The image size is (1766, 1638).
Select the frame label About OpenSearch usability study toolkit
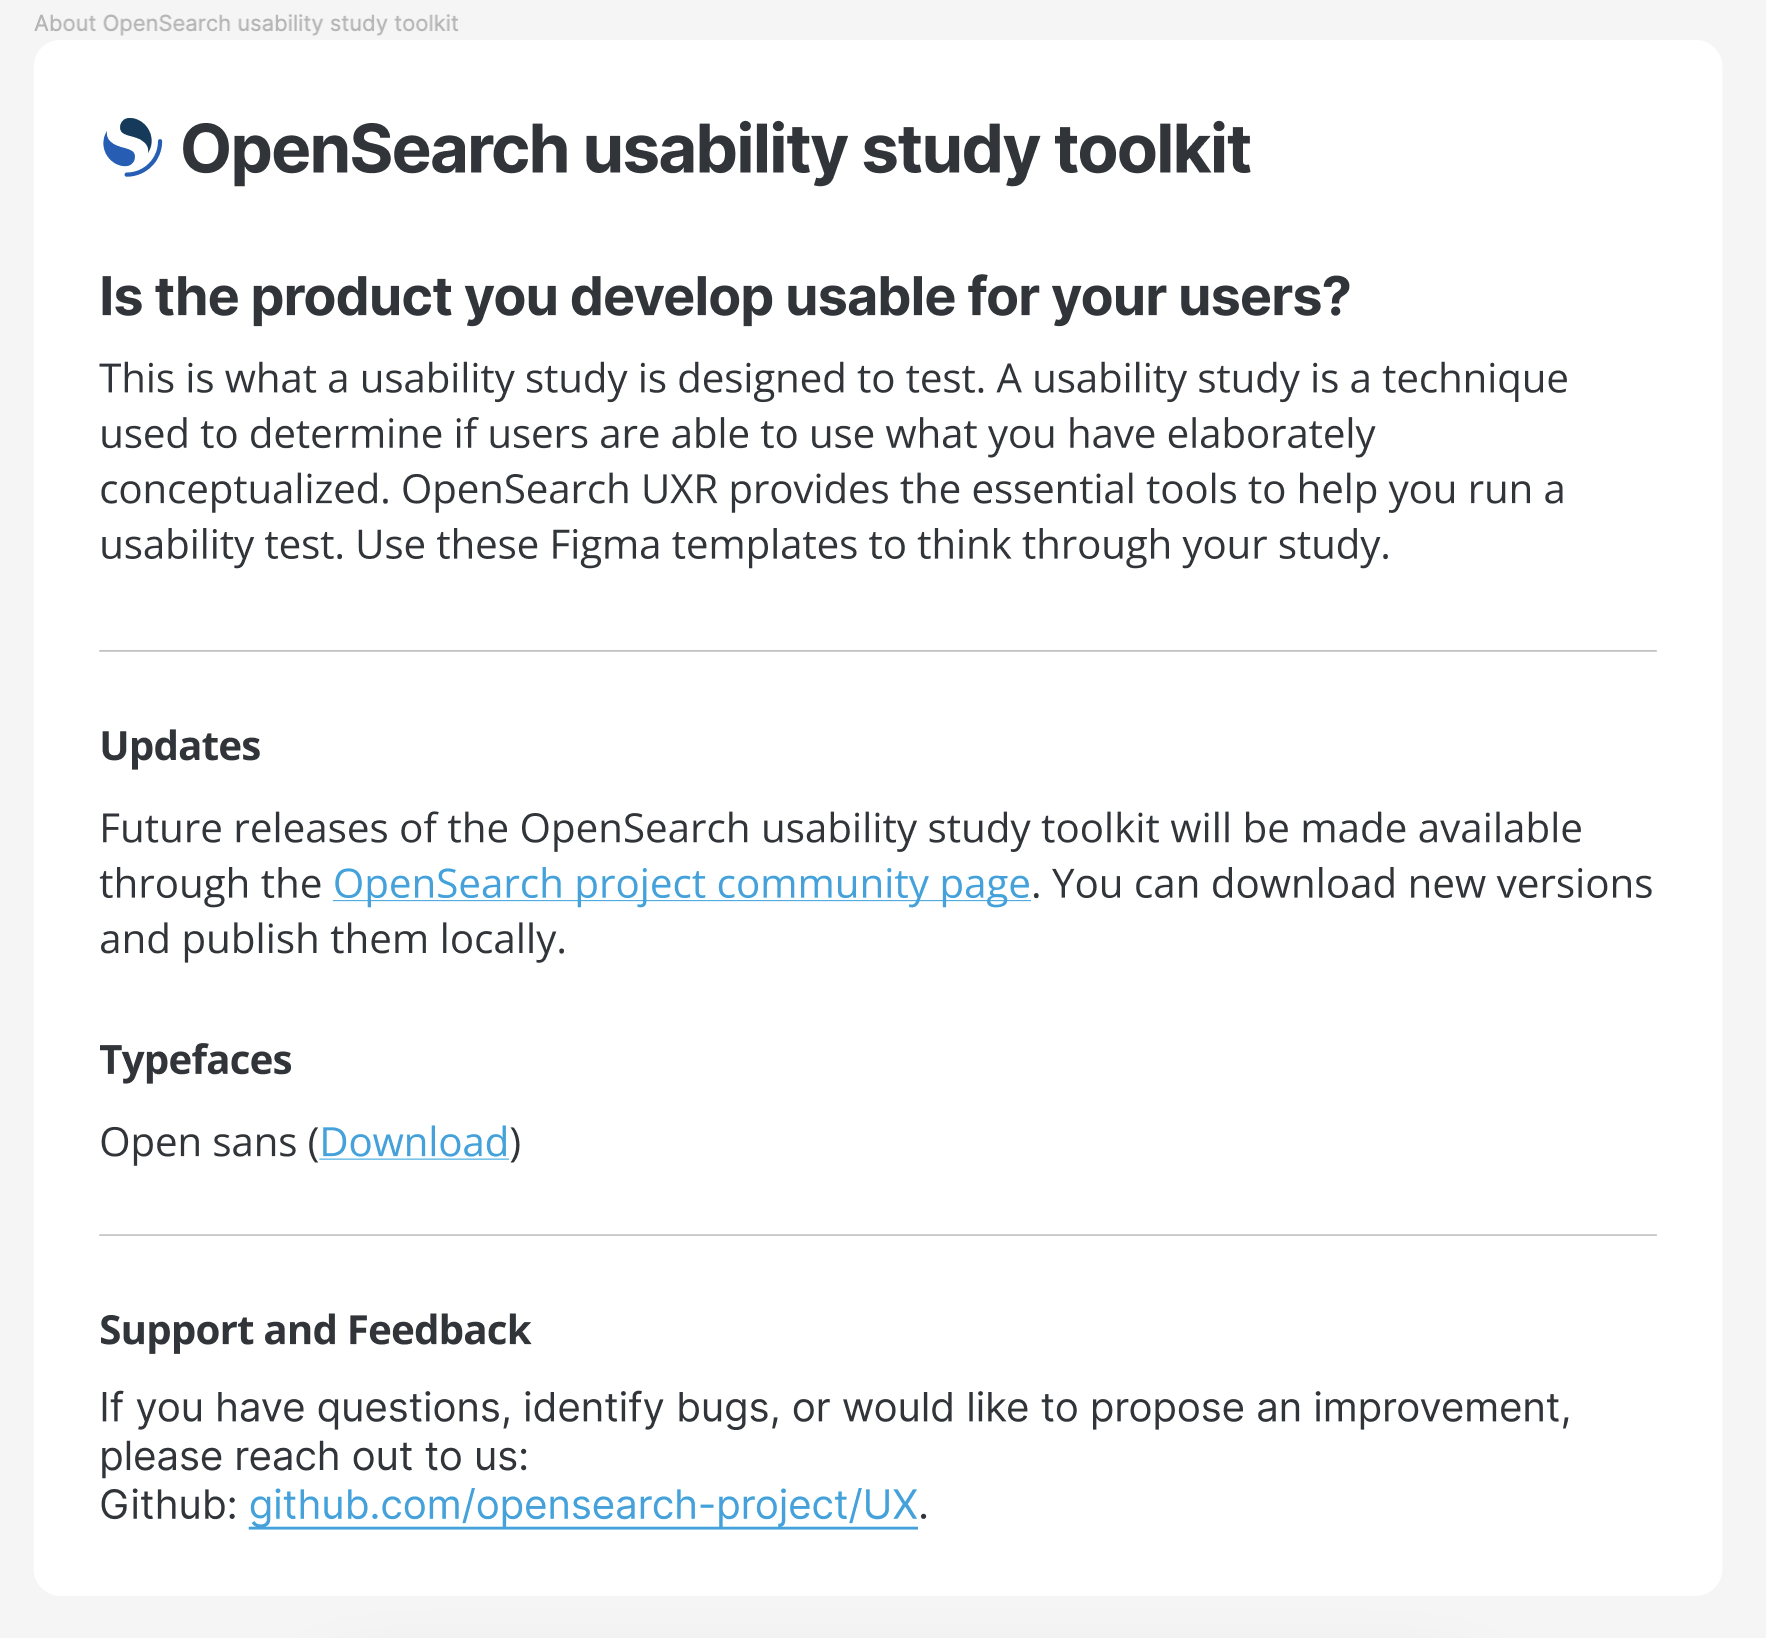tap(246, 23)
